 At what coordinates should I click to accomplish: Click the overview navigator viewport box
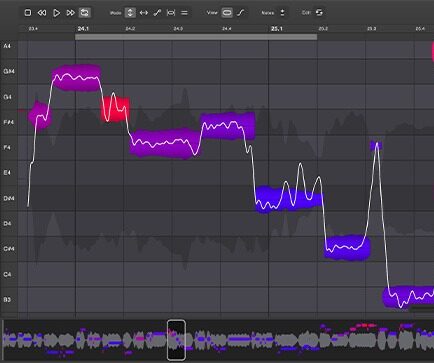(176, 340)
